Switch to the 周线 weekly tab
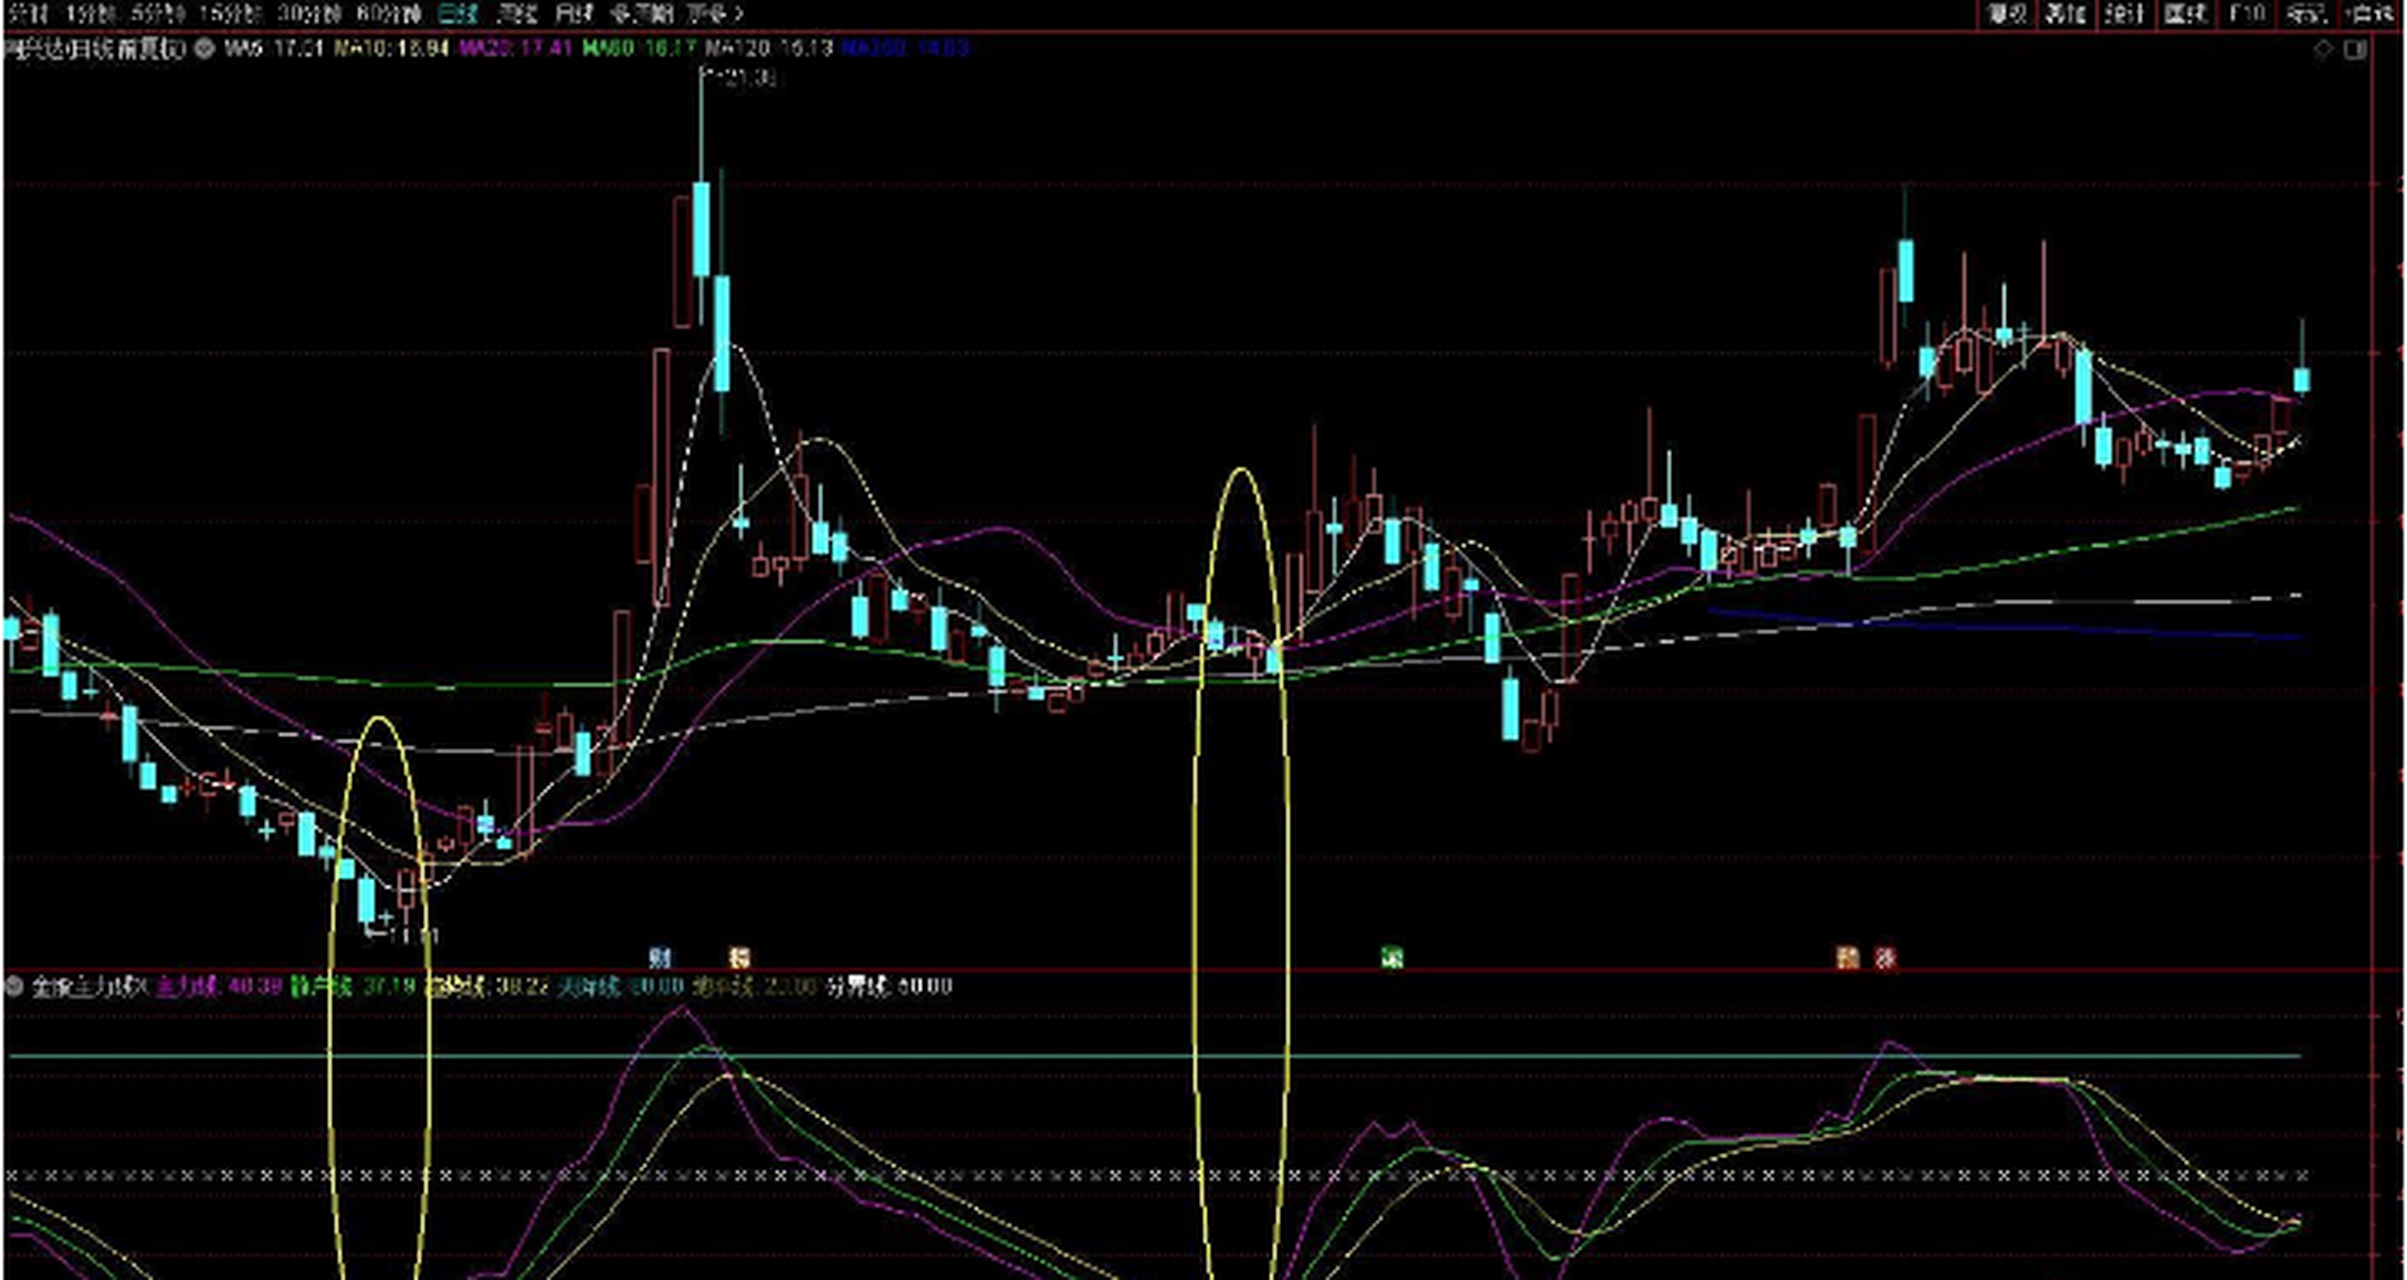Viewport: 2407px width, 1280px height. [x=517, y=14]
